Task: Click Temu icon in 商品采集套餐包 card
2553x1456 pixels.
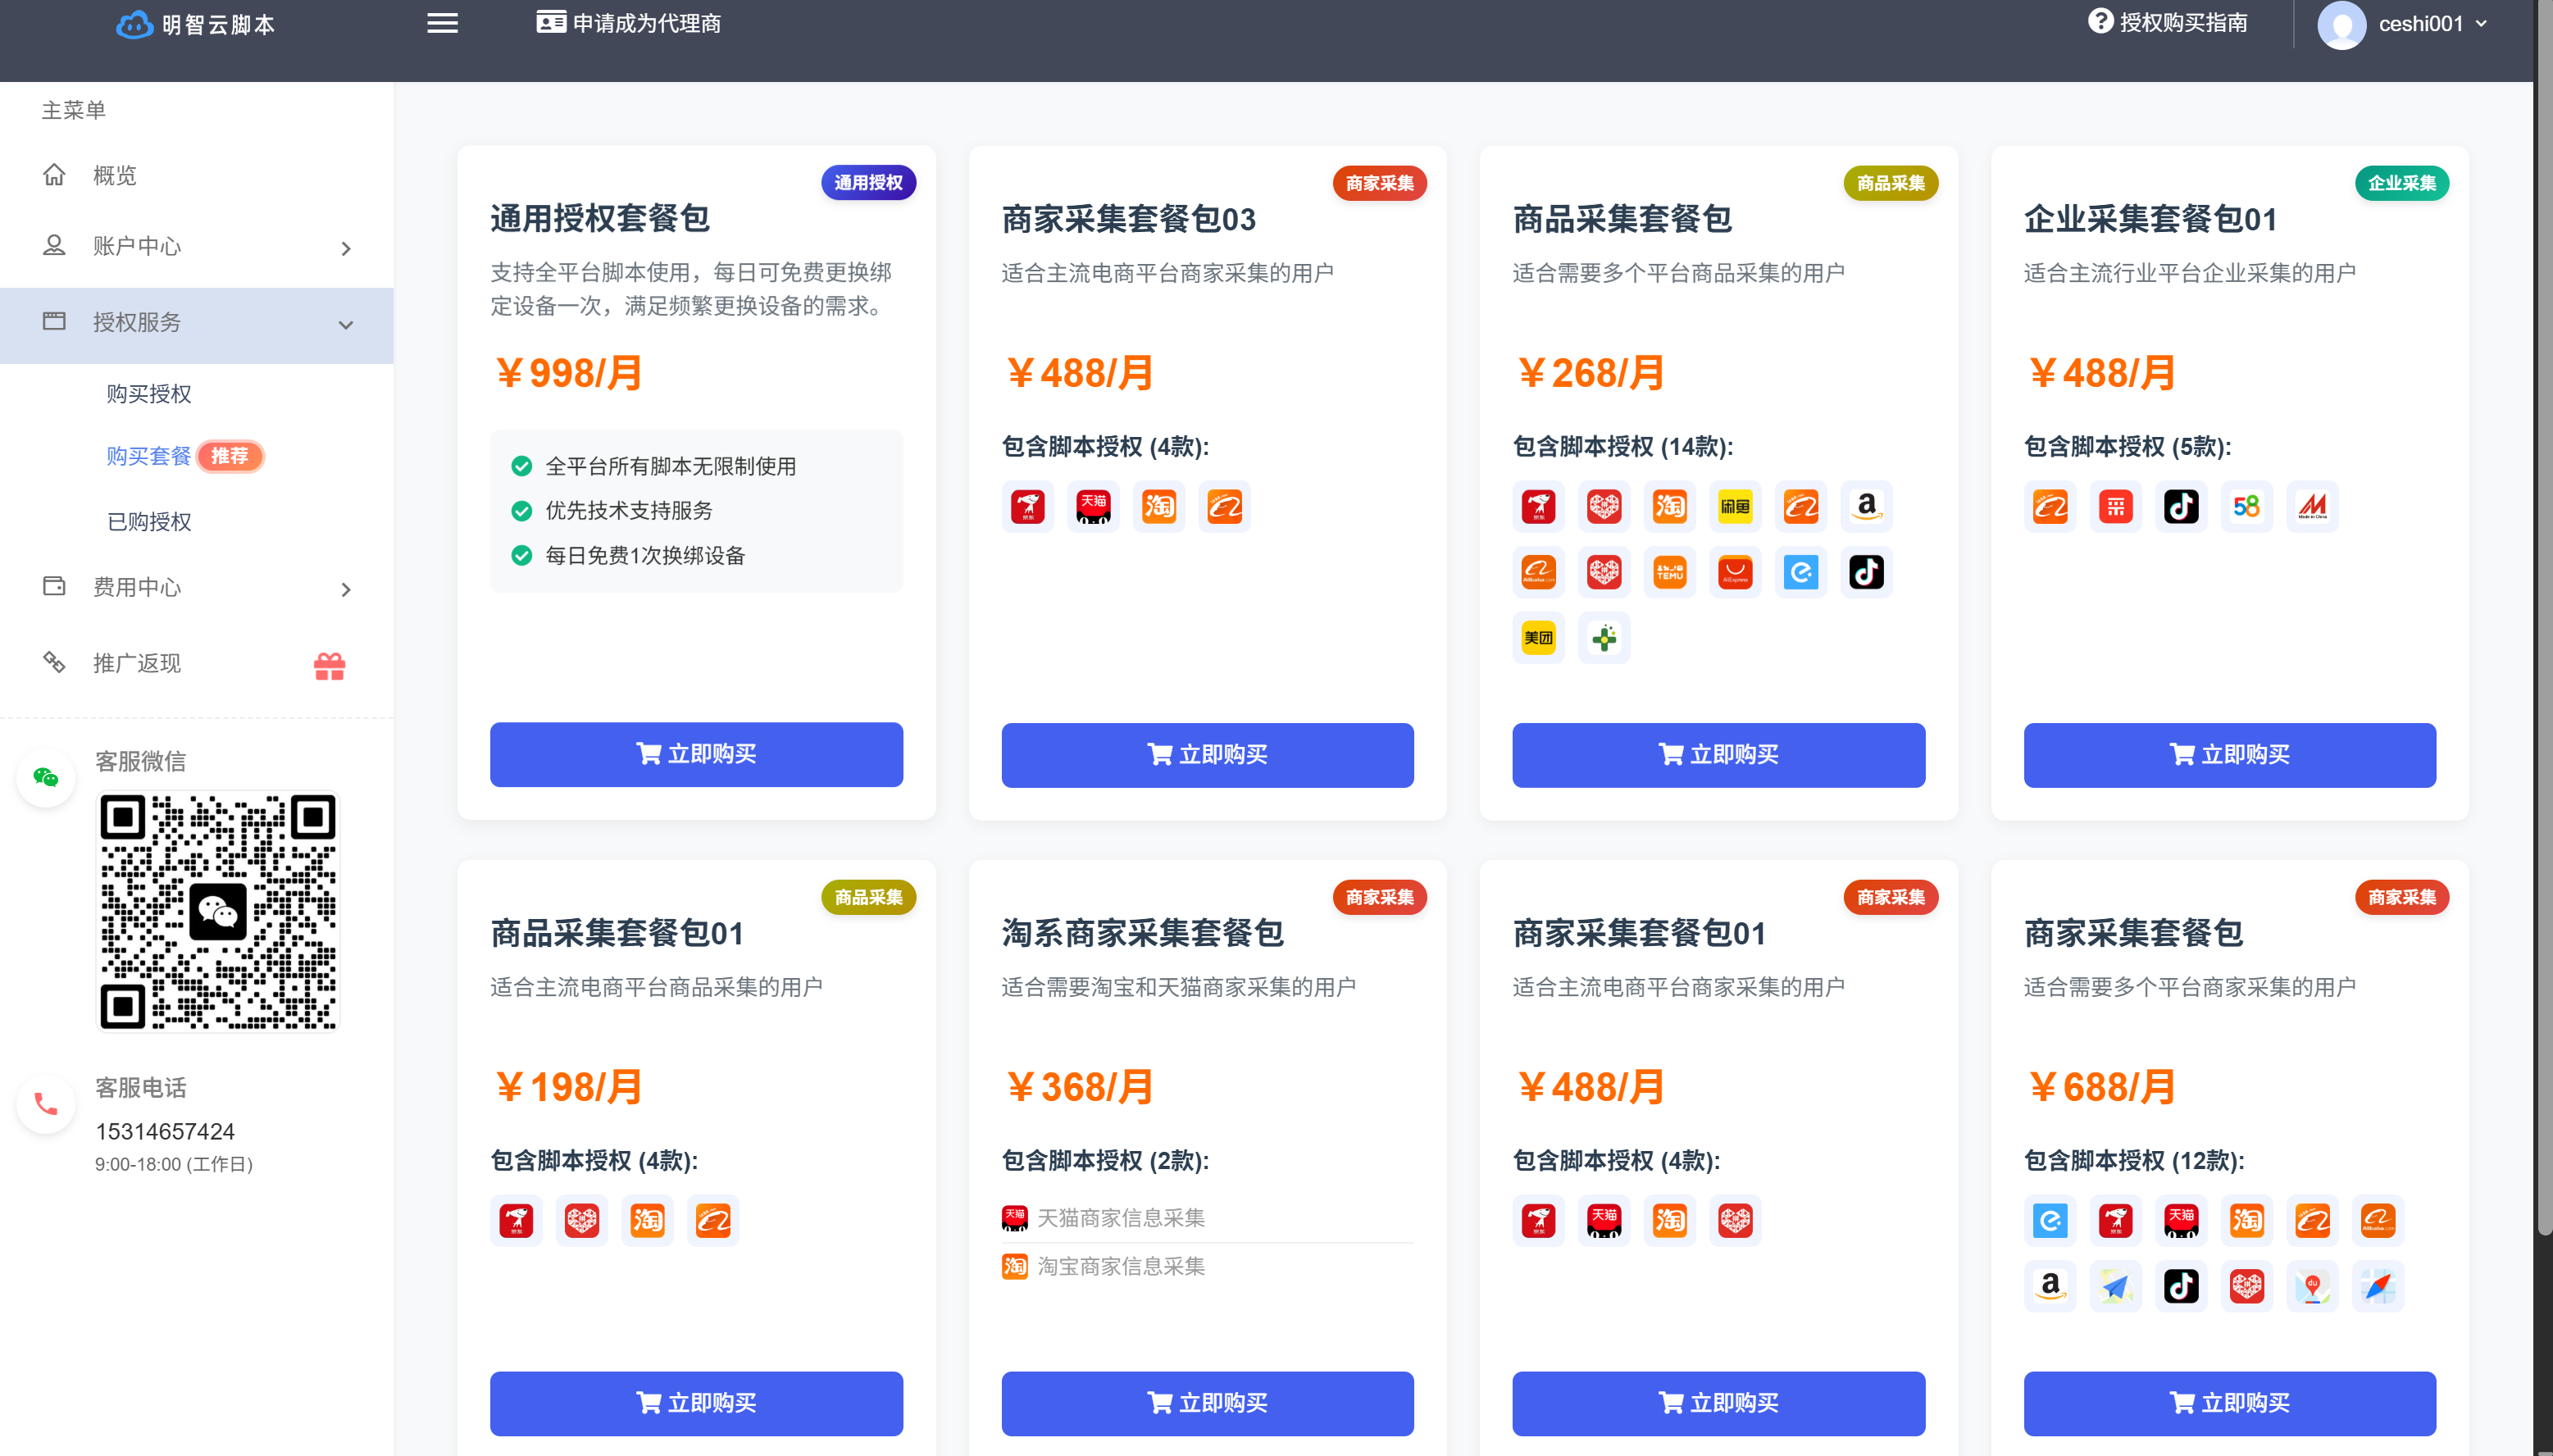Action: click(1669, 572)
